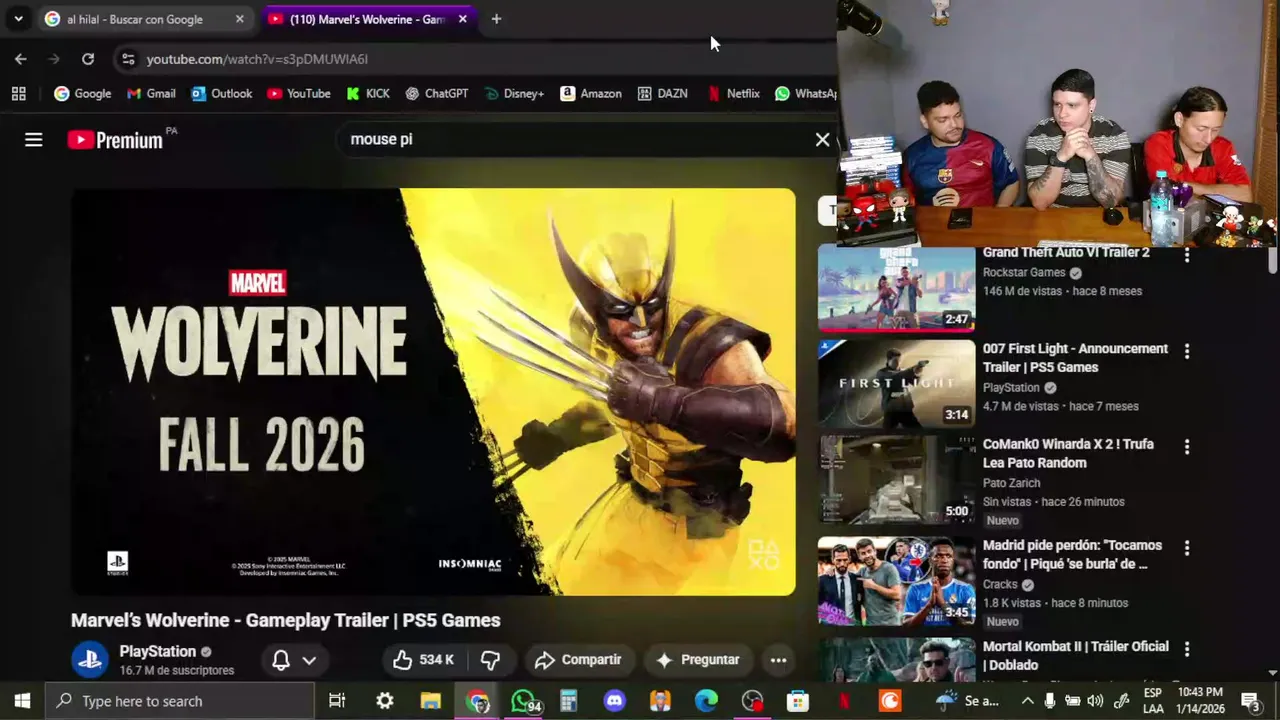
Task: Dislike the Wolverine video
Action: coord(490,660)
